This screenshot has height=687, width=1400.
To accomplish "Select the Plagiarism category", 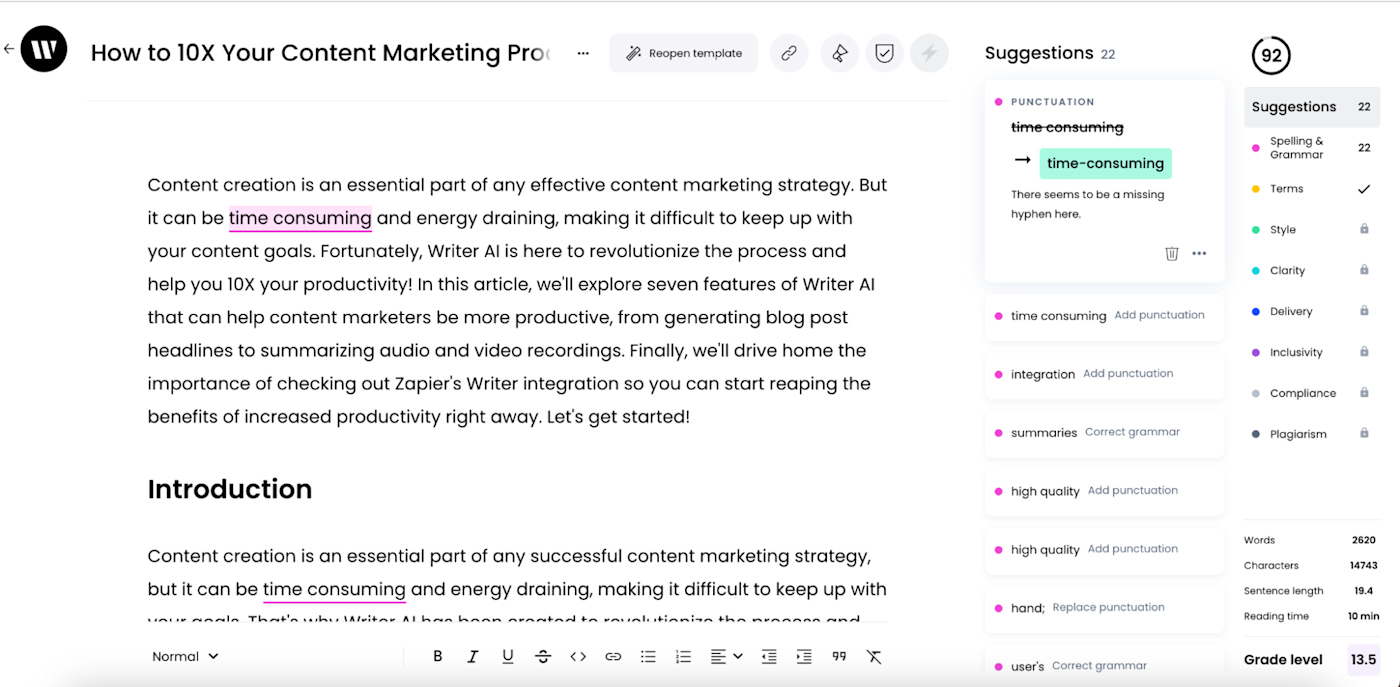I will 1311,434.
